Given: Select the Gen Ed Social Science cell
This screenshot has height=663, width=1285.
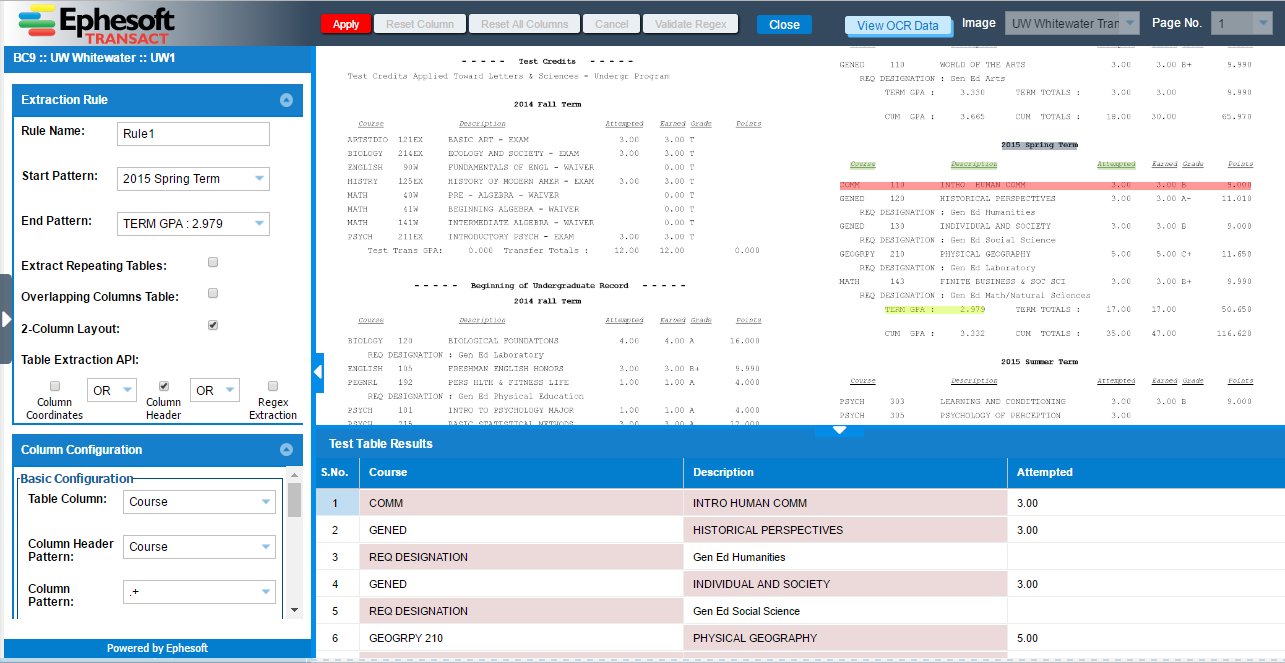Looking at the screenshot, I should [x=845, y=611].
